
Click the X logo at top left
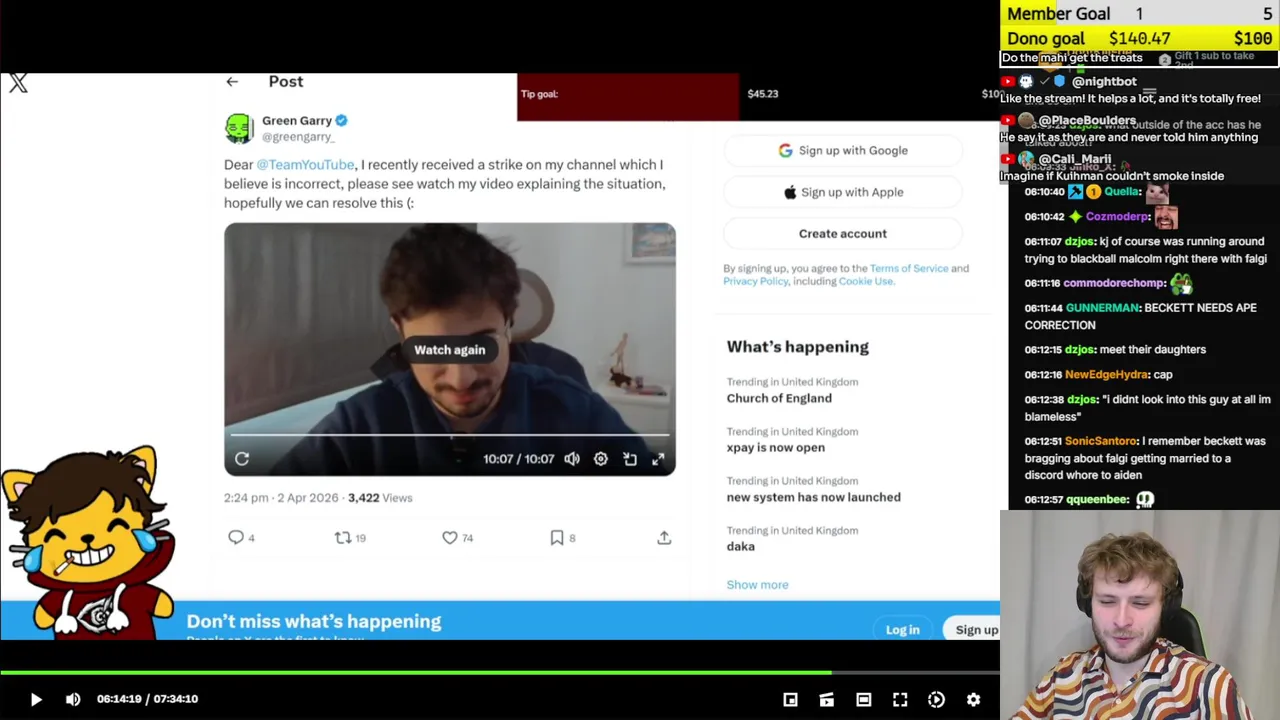18,83
